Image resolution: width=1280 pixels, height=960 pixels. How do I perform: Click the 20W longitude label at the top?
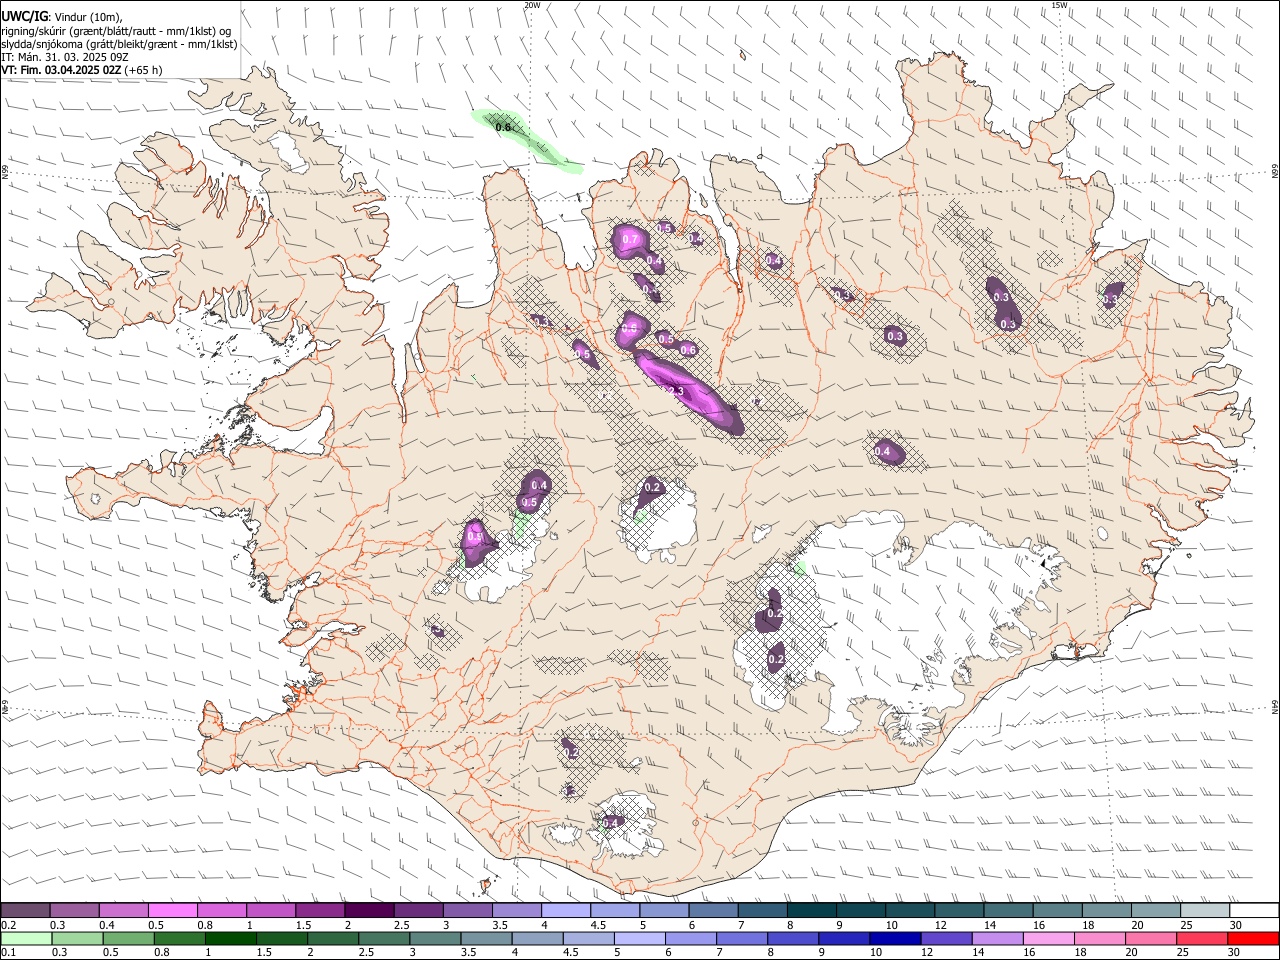(x=532, y=5)
